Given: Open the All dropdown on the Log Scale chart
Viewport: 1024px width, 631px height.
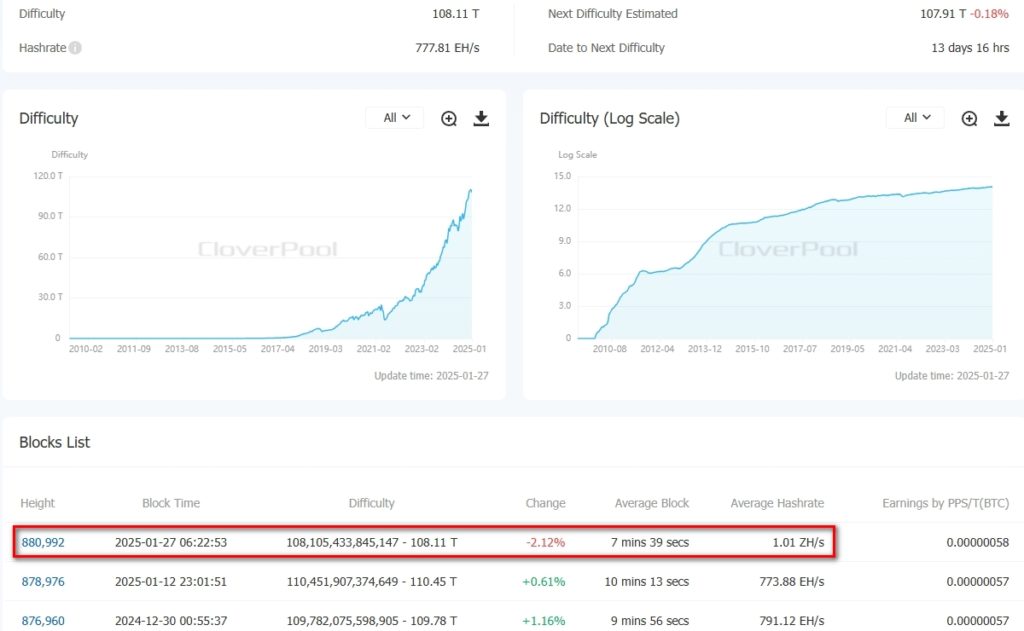Looking at the screenshot, I should tap(914, 116).
